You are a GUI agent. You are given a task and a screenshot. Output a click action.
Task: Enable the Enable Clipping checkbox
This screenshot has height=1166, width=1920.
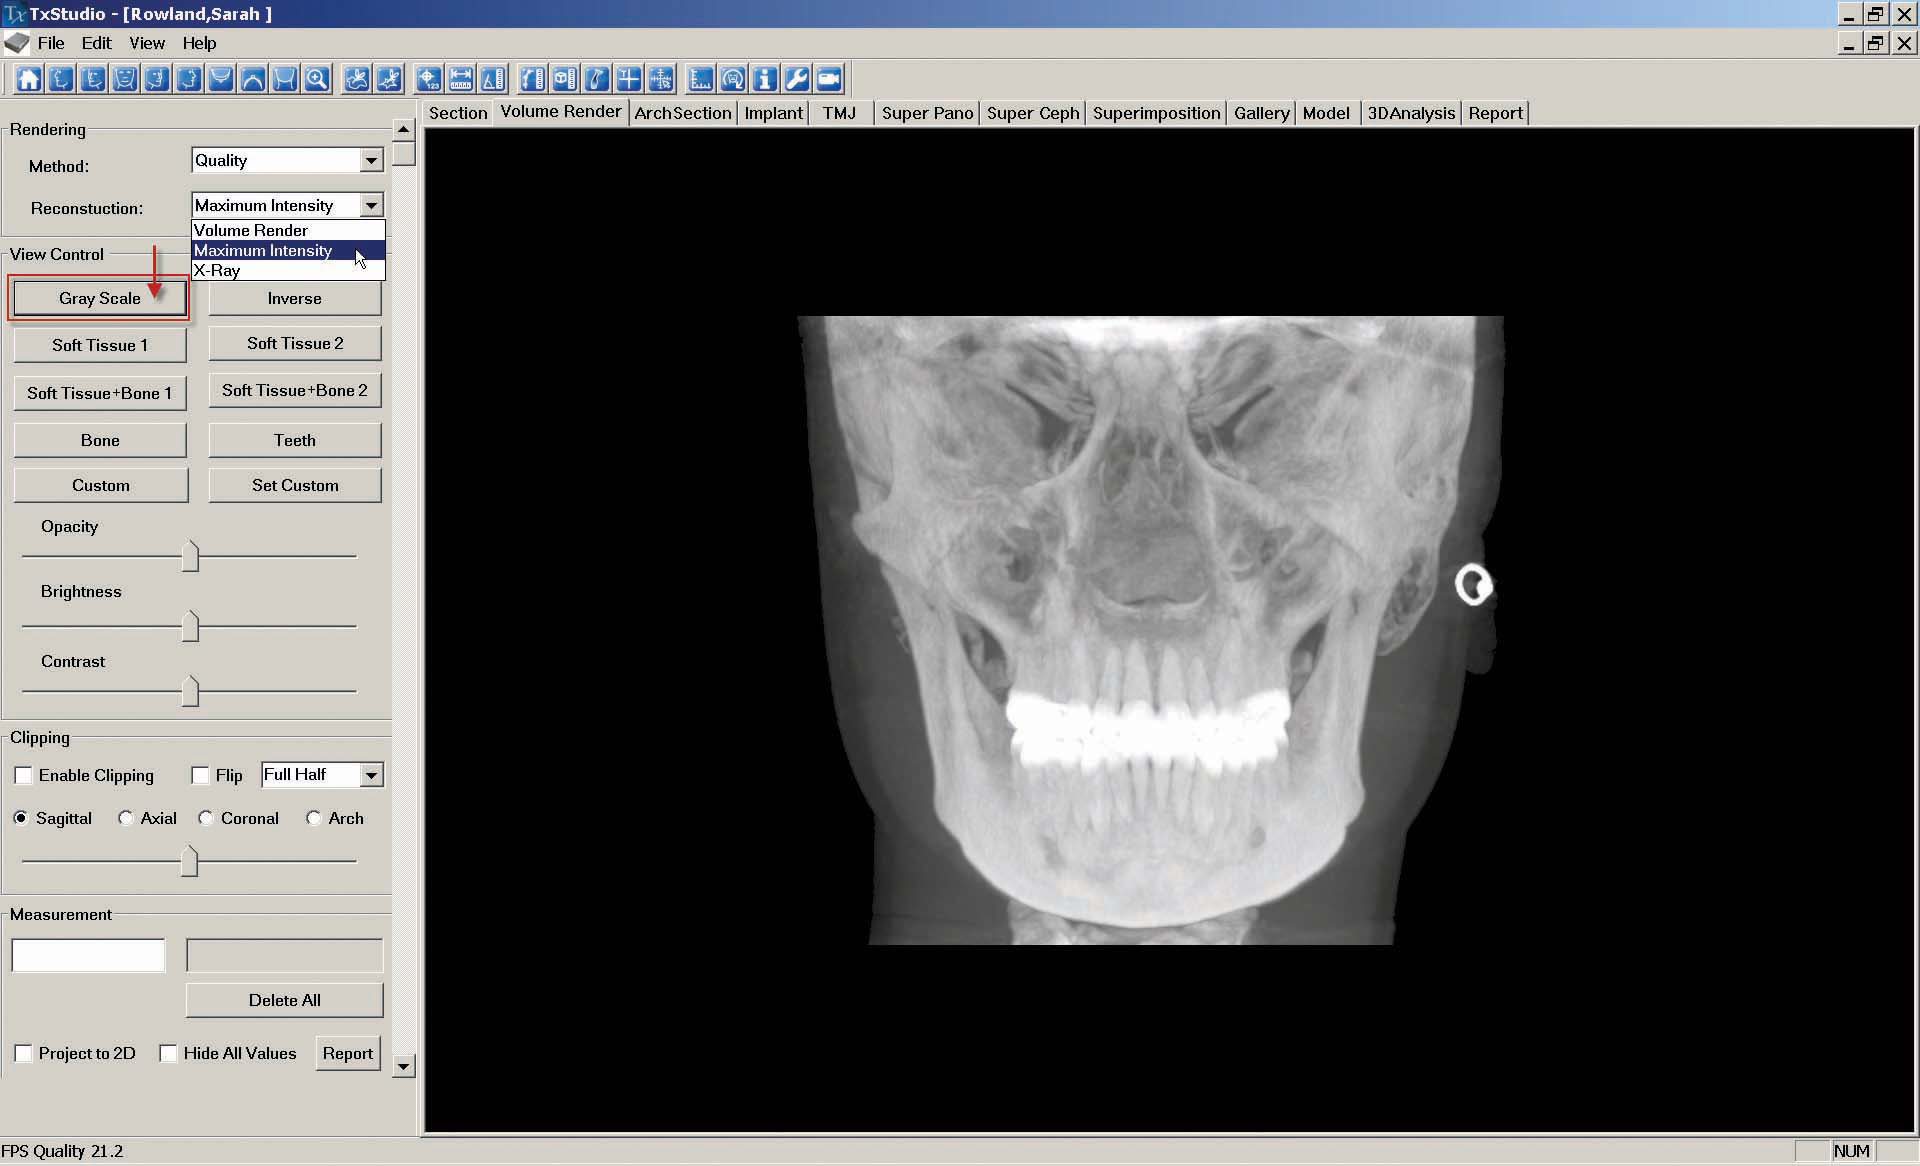coord(24,776)
